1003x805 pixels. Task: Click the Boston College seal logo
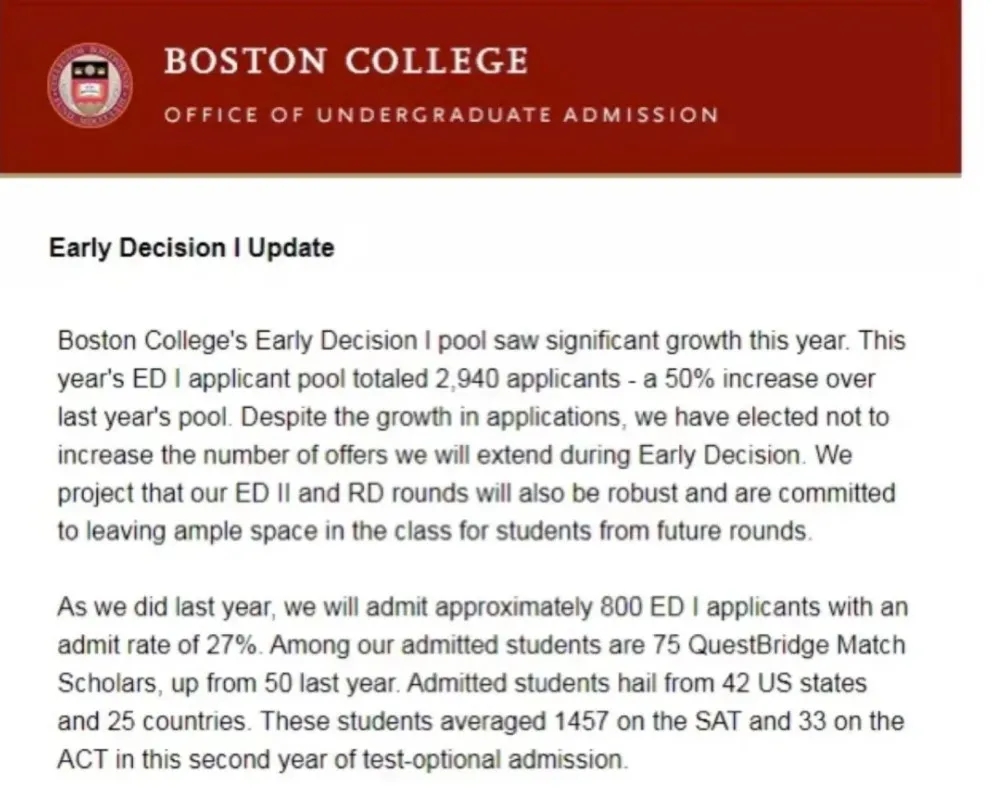pyautogui.click(x=90, y=85)
